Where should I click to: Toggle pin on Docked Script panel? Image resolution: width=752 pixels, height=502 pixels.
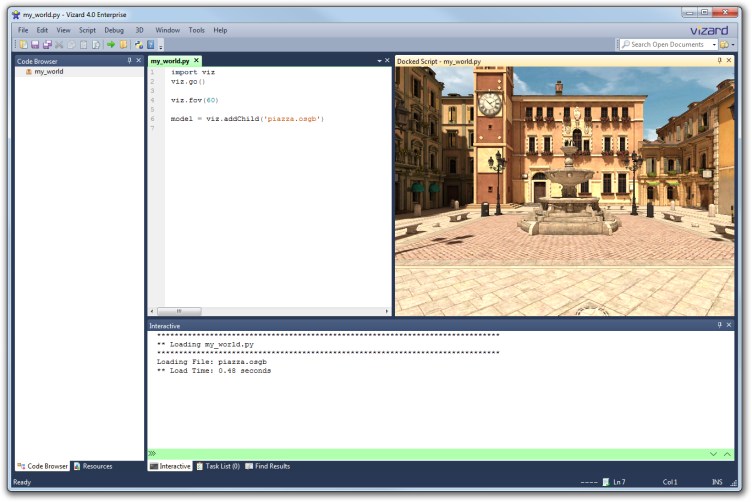coord(719,61)
